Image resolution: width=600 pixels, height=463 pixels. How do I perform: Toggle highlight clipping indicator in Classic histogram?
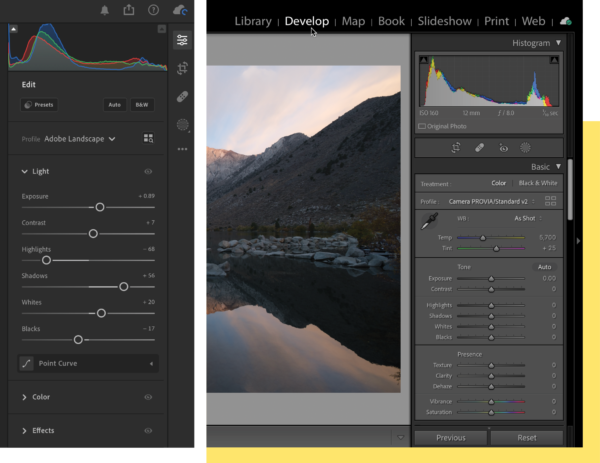[x=554, y=60]
